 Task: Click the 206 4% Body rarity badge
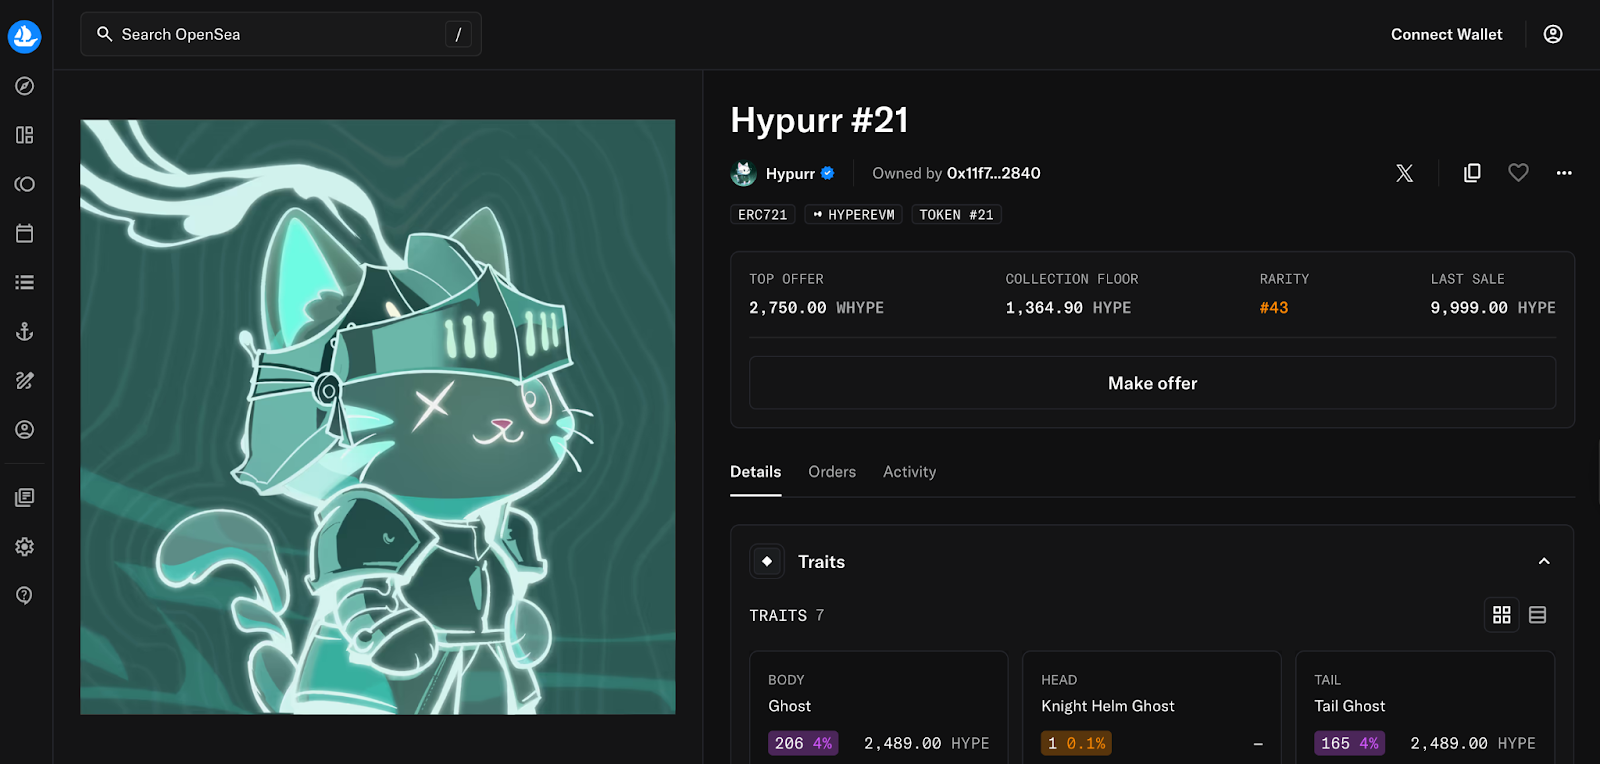[803, 743]
